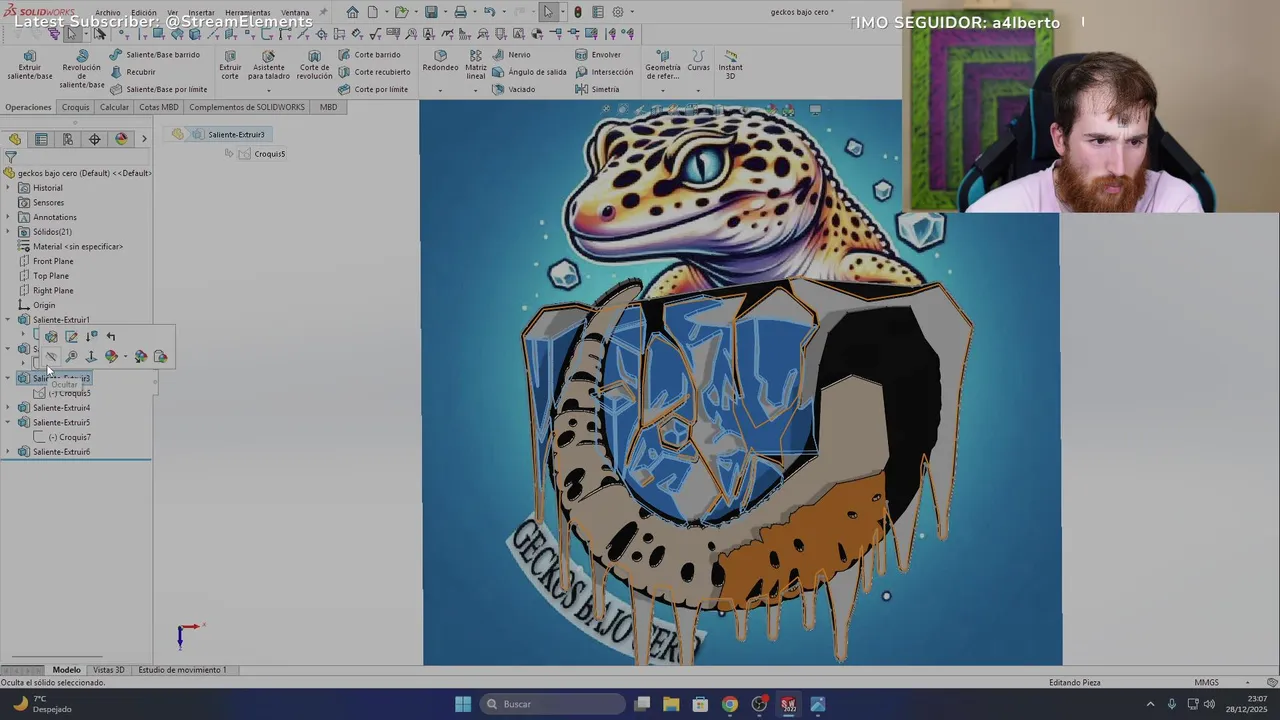Image resolution: width=1280 pixels, height=720 pixels.
Task: Switch to the PropertyManager tab icon
Action: tap(41, 139)
